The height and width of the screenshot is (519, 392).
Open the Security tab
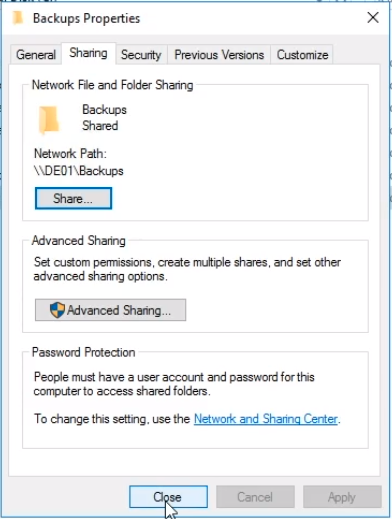point(141,55)
